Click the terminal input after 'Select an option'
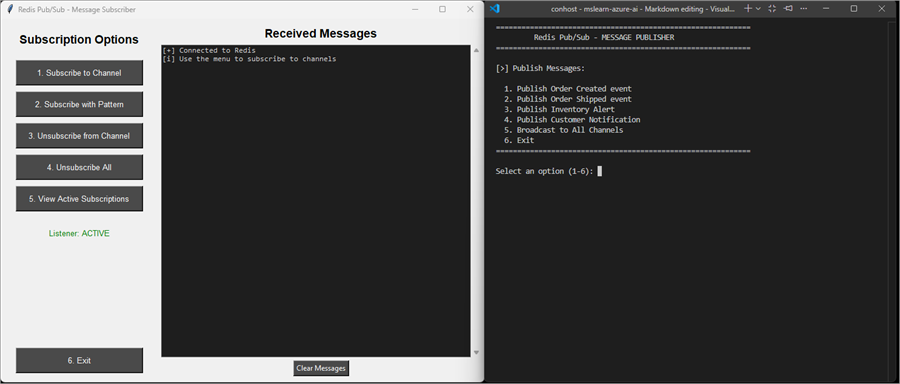 [600, 171]
